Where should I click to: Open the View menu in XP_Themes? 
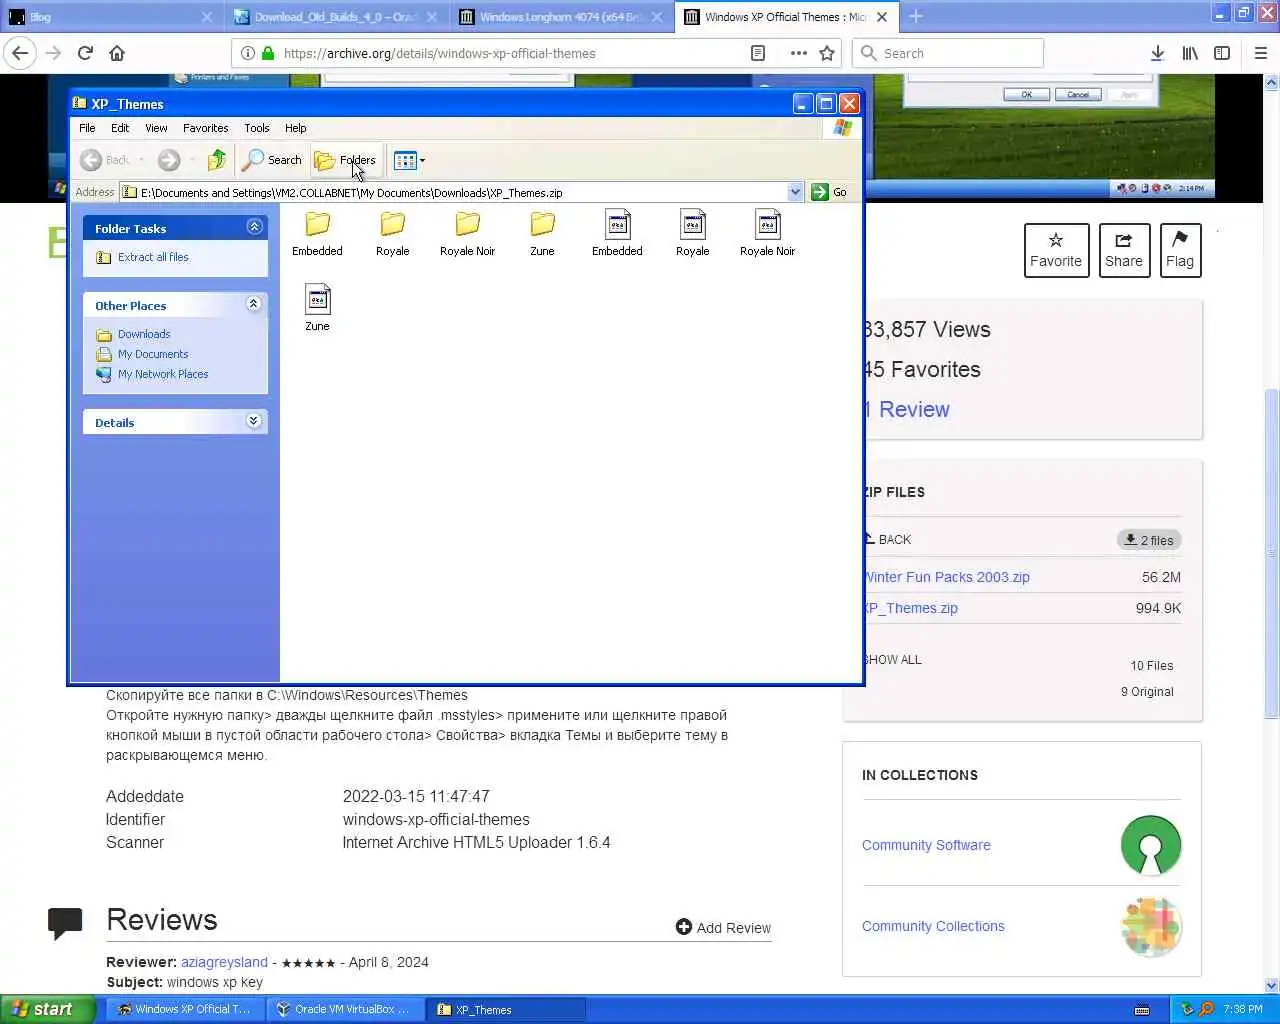156,128
